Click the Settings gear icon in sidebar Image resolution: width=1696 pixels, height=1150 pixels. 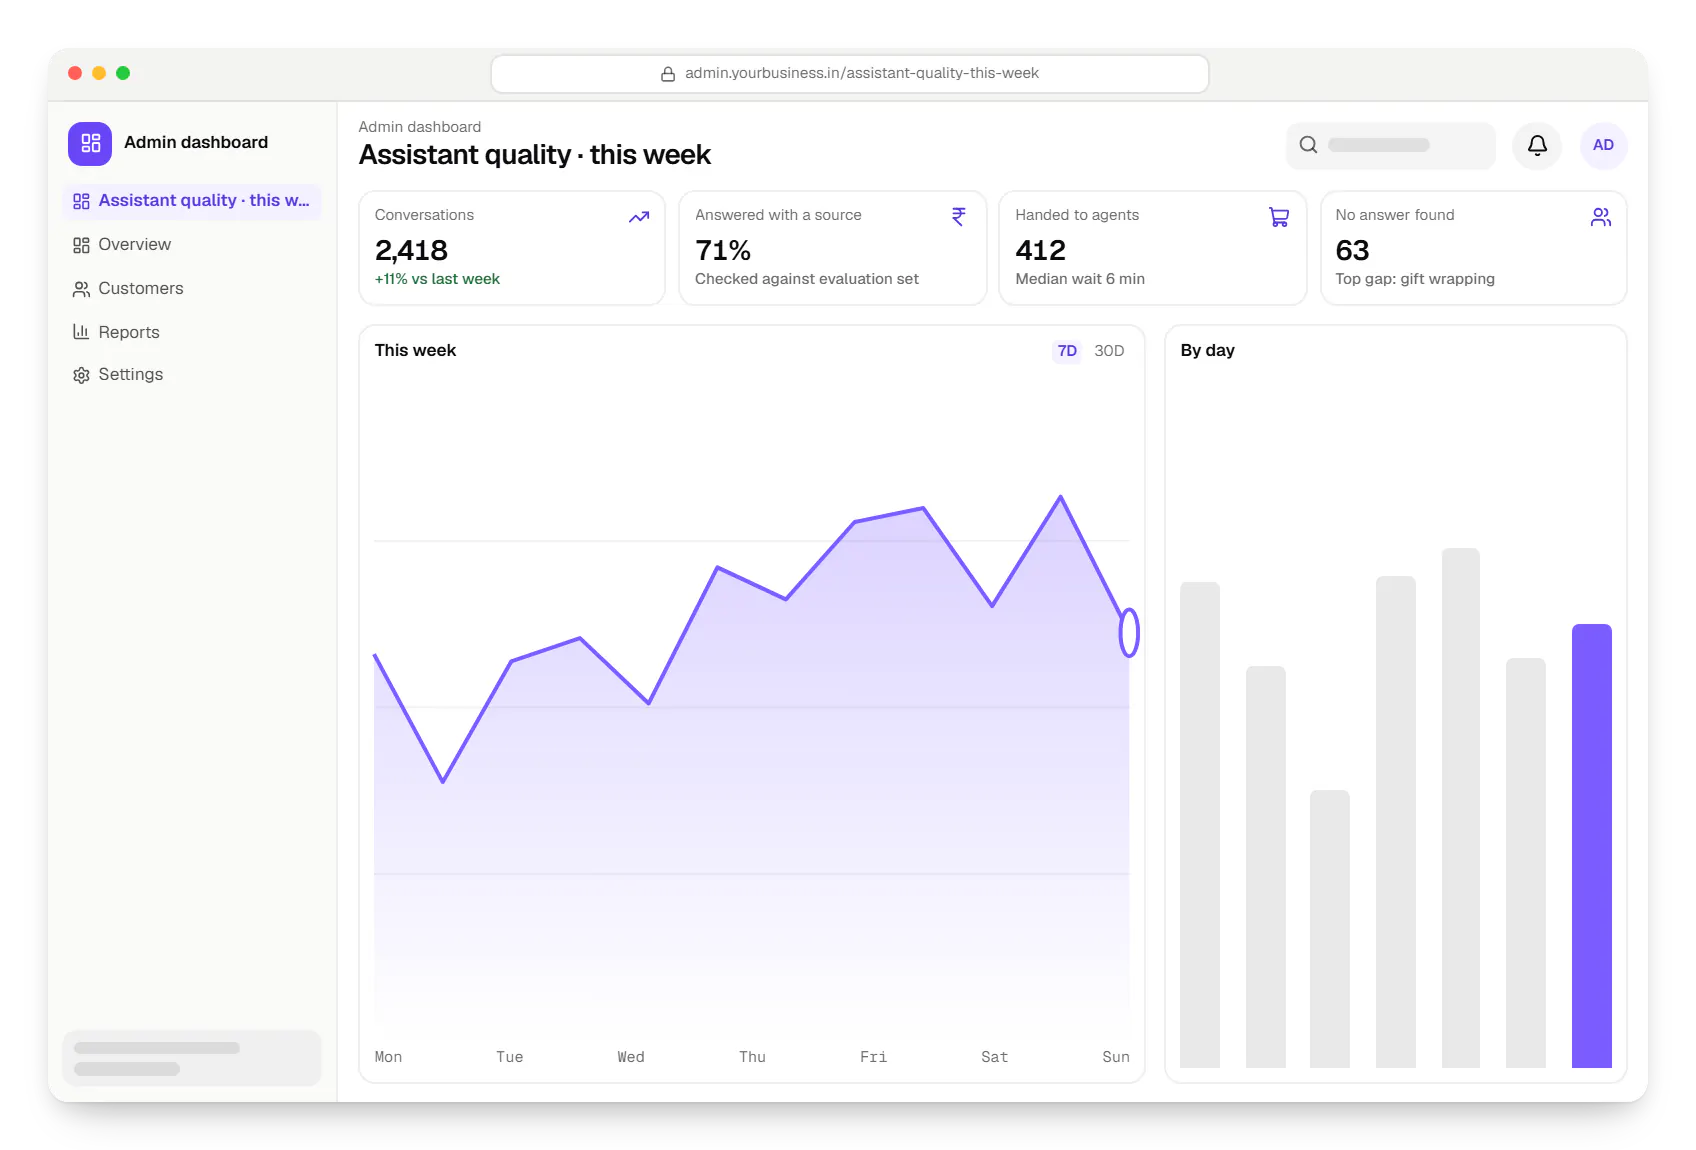click(x=81, y=375)
